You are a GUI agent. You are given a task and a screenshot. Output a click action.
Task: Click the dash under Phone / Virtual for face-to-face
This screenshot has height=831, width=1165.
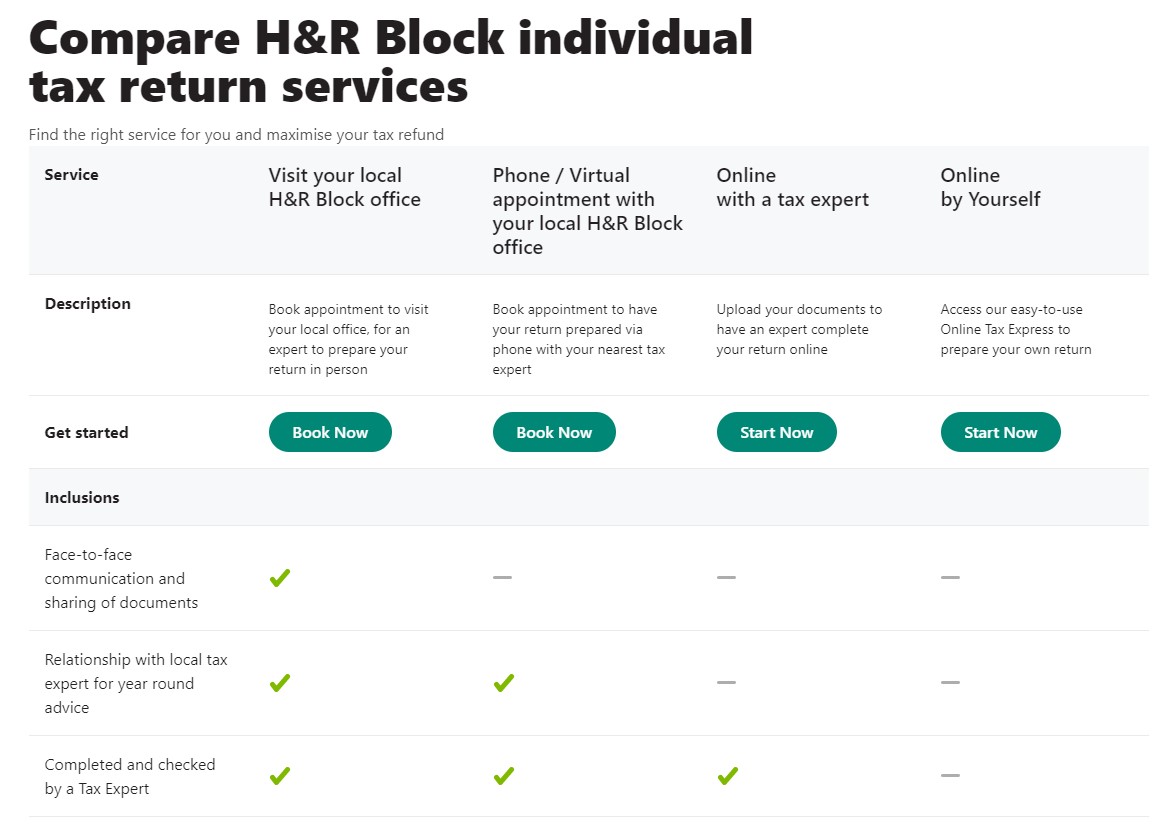(503, 577)
